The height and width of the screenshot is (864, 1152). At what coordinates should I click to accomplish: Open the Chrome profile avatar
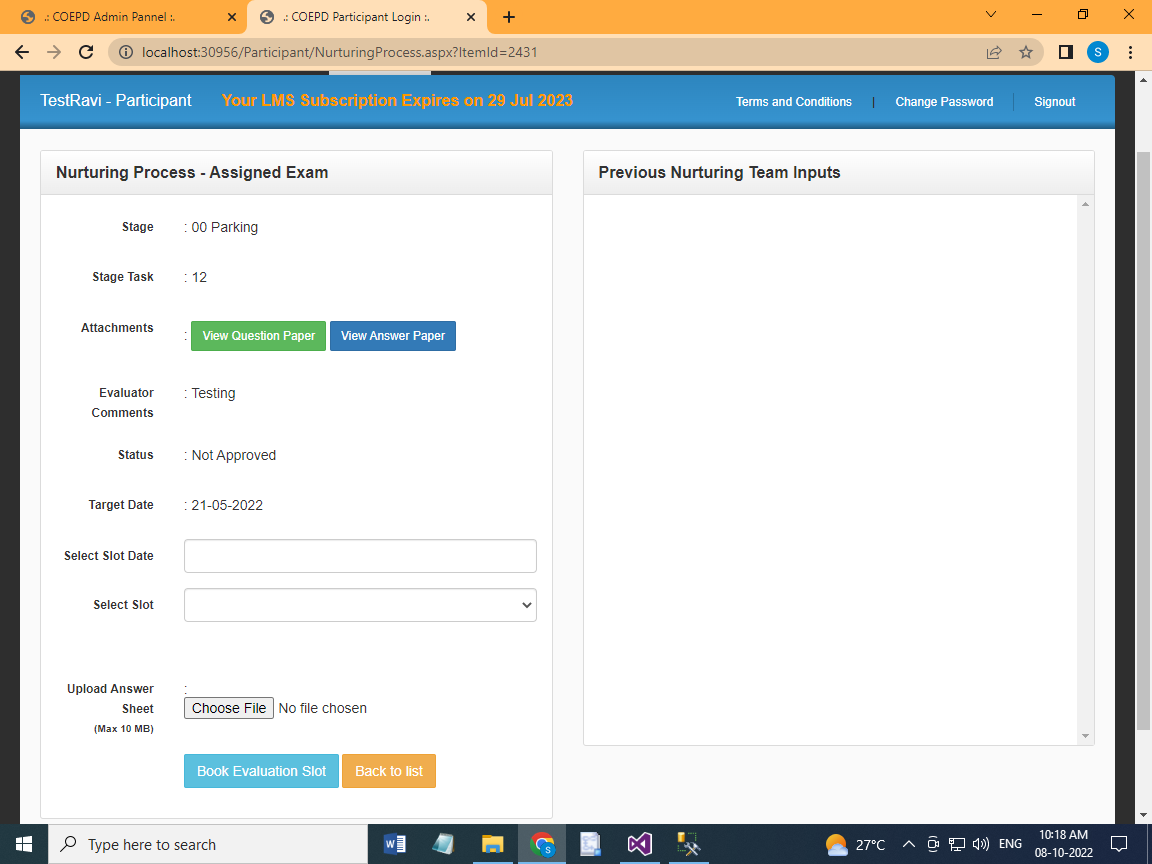1098,52
